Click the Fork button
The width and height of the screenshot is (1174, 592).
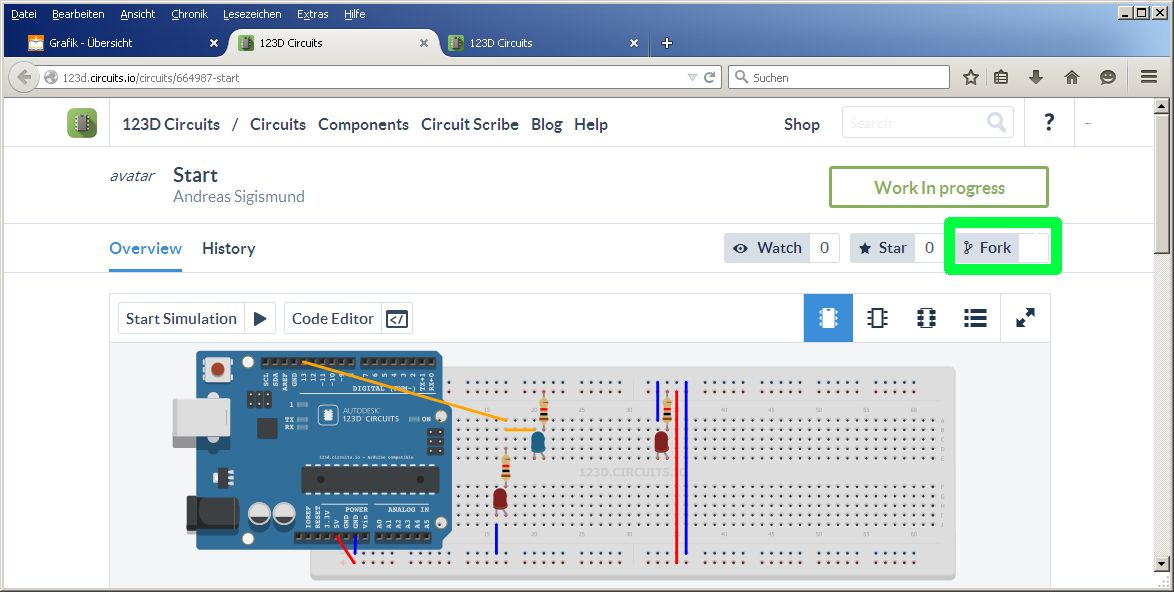click(x=987, y=248)
